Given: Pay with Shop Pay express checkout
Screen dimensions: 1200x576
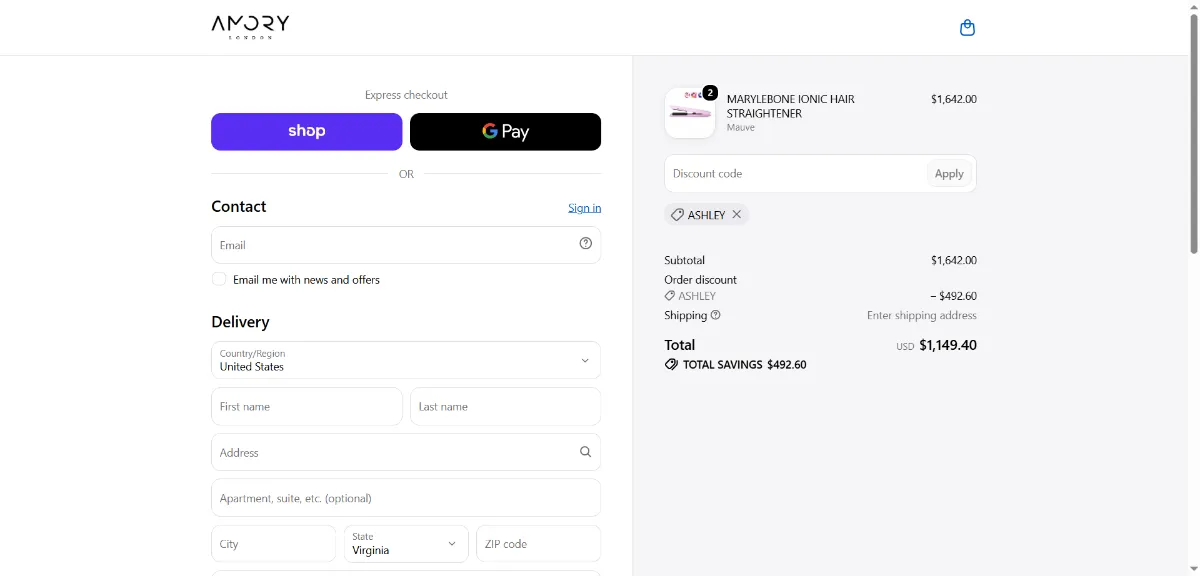Looking at the screenshot, I should coord(306,131).
